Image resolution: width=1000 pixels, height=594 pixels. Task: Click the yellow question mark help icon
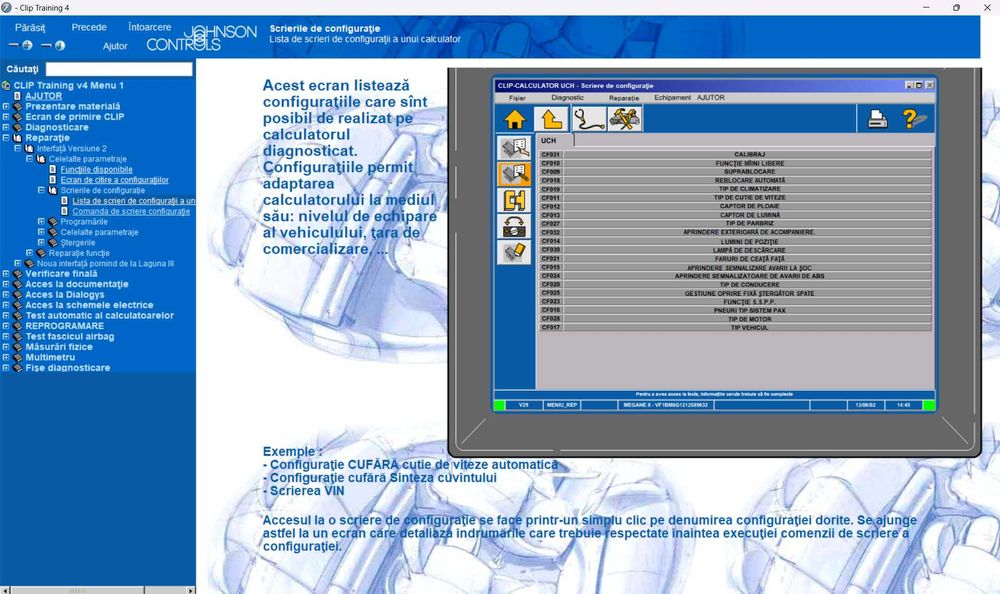[912, 119]
